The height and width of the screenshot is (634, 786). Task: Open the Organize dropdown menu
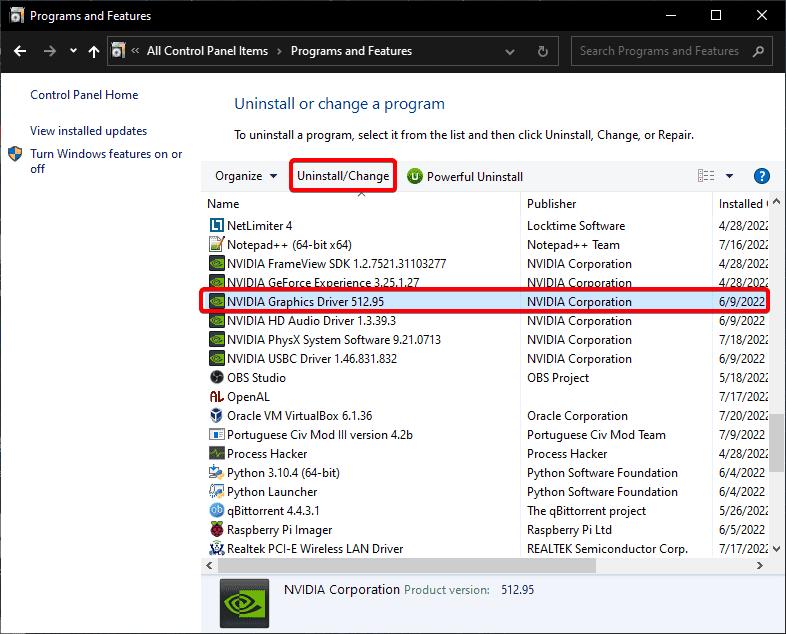245,176
